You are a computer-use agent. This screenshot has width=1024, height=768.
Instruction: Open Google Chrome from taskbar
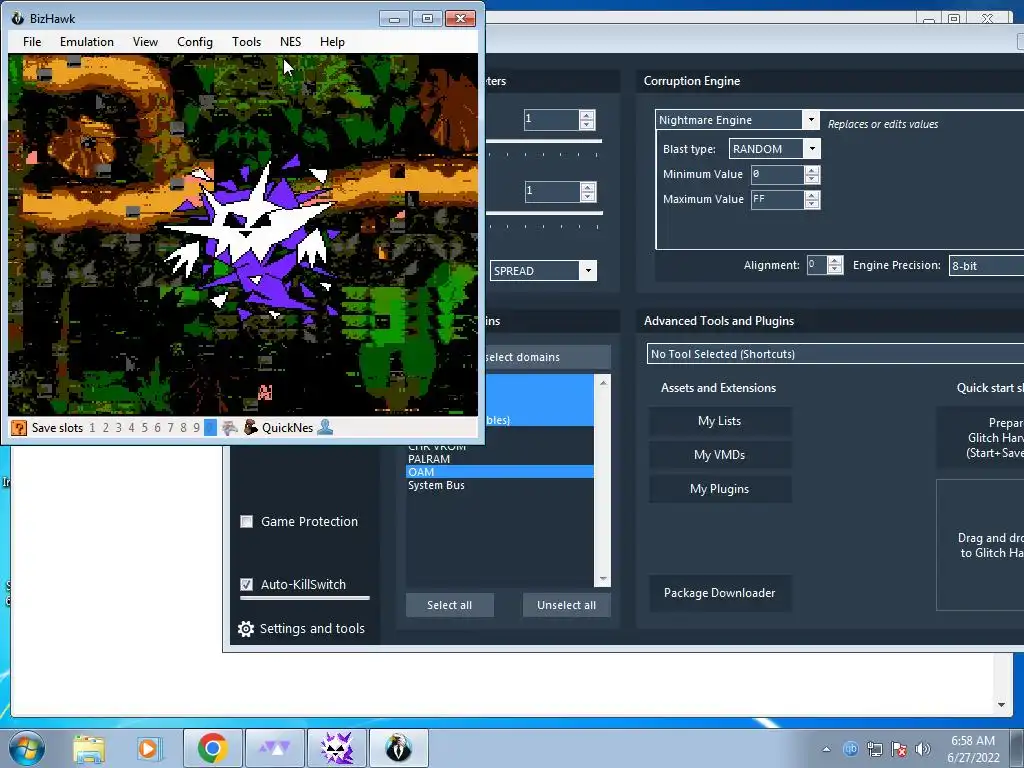click(x=212, y=748)
